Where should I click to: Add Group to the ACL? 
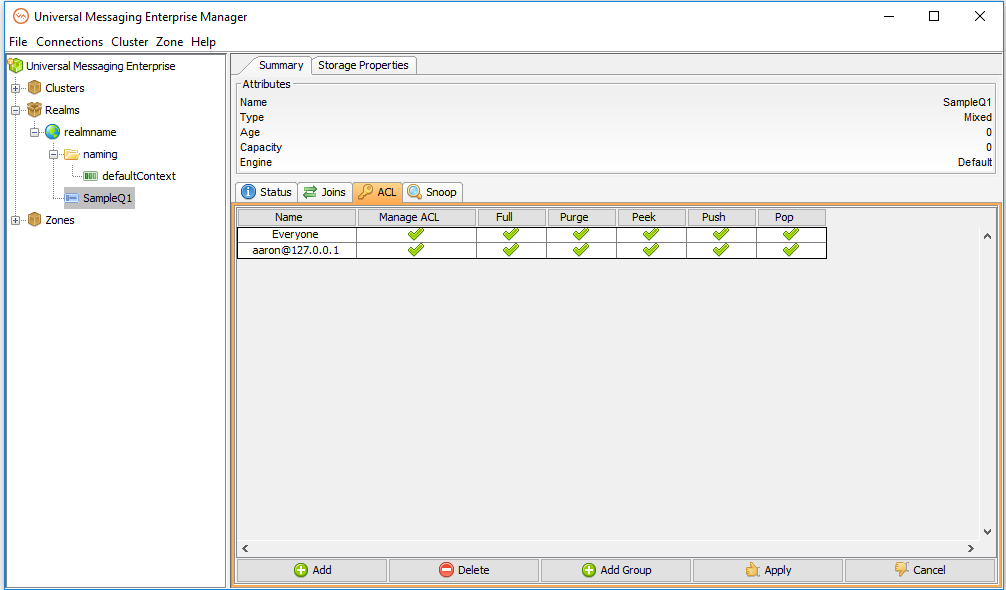[x=616, y=569]
